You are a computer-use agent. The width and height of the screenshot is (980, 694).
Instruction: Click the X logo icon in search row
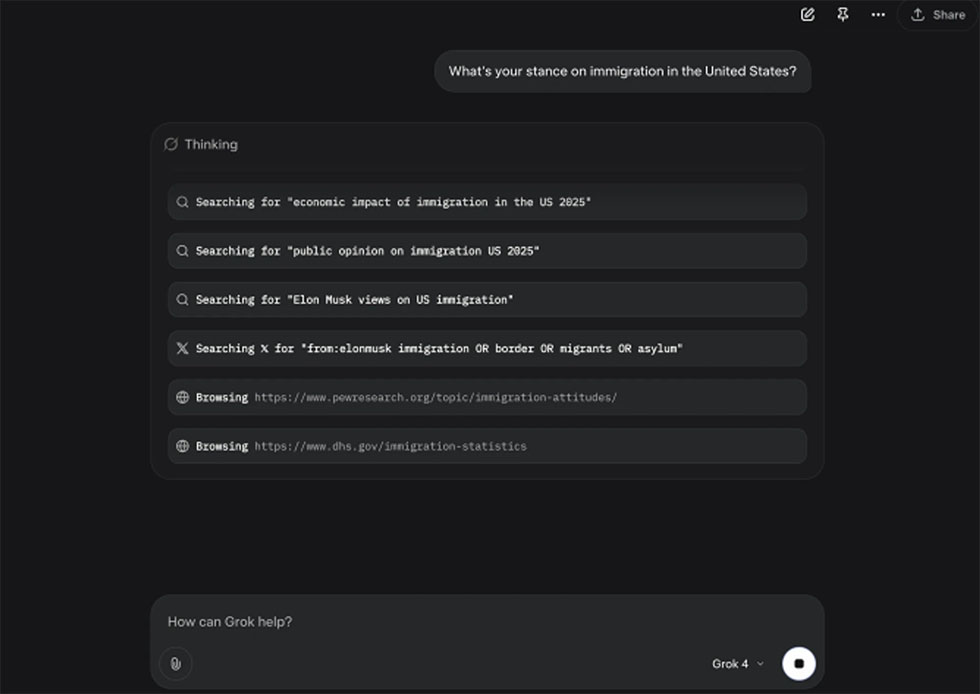(x=182, y=348)
